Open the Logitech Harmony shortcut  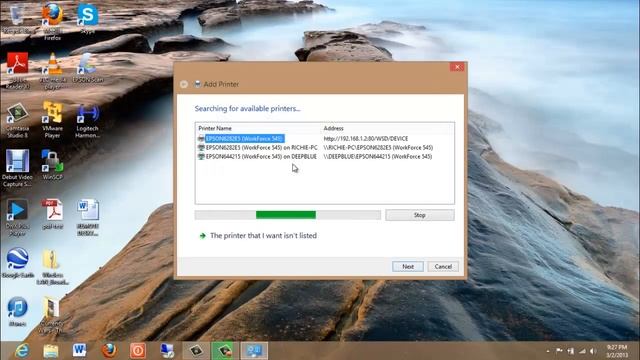pyautogui.click(x=87, y=121)
